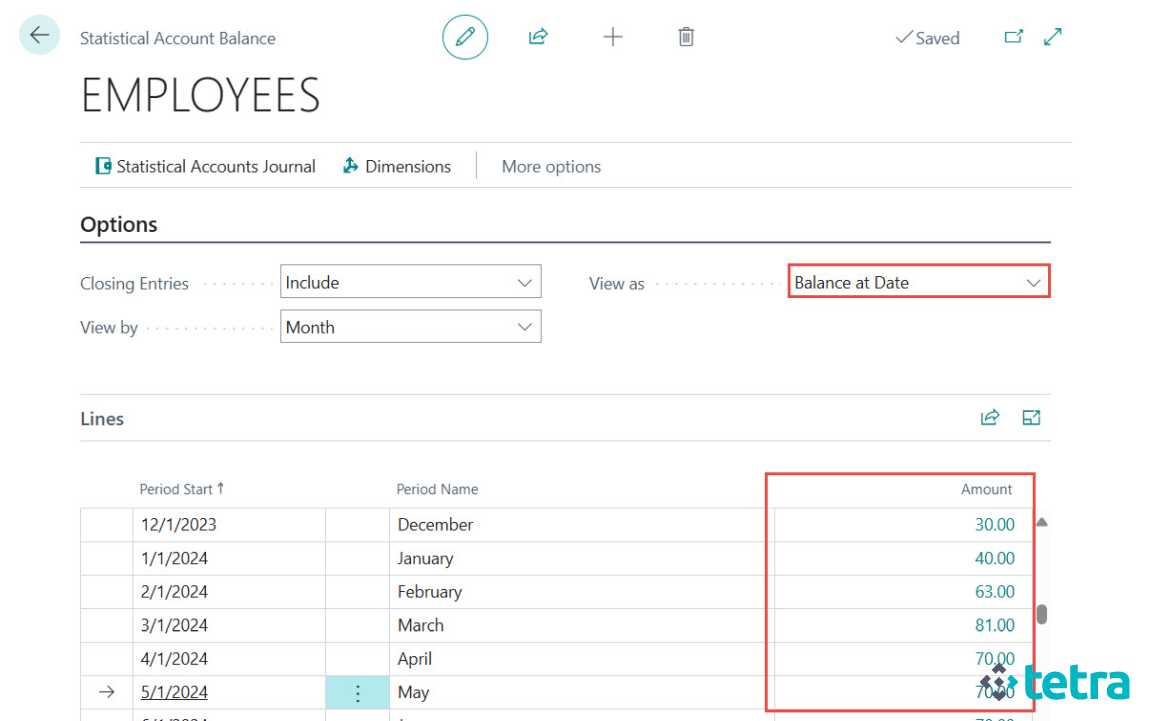Screen dimensions: 1150x721
Task: Open the Balance at Date dropdown
Action: click(1033, 282)
